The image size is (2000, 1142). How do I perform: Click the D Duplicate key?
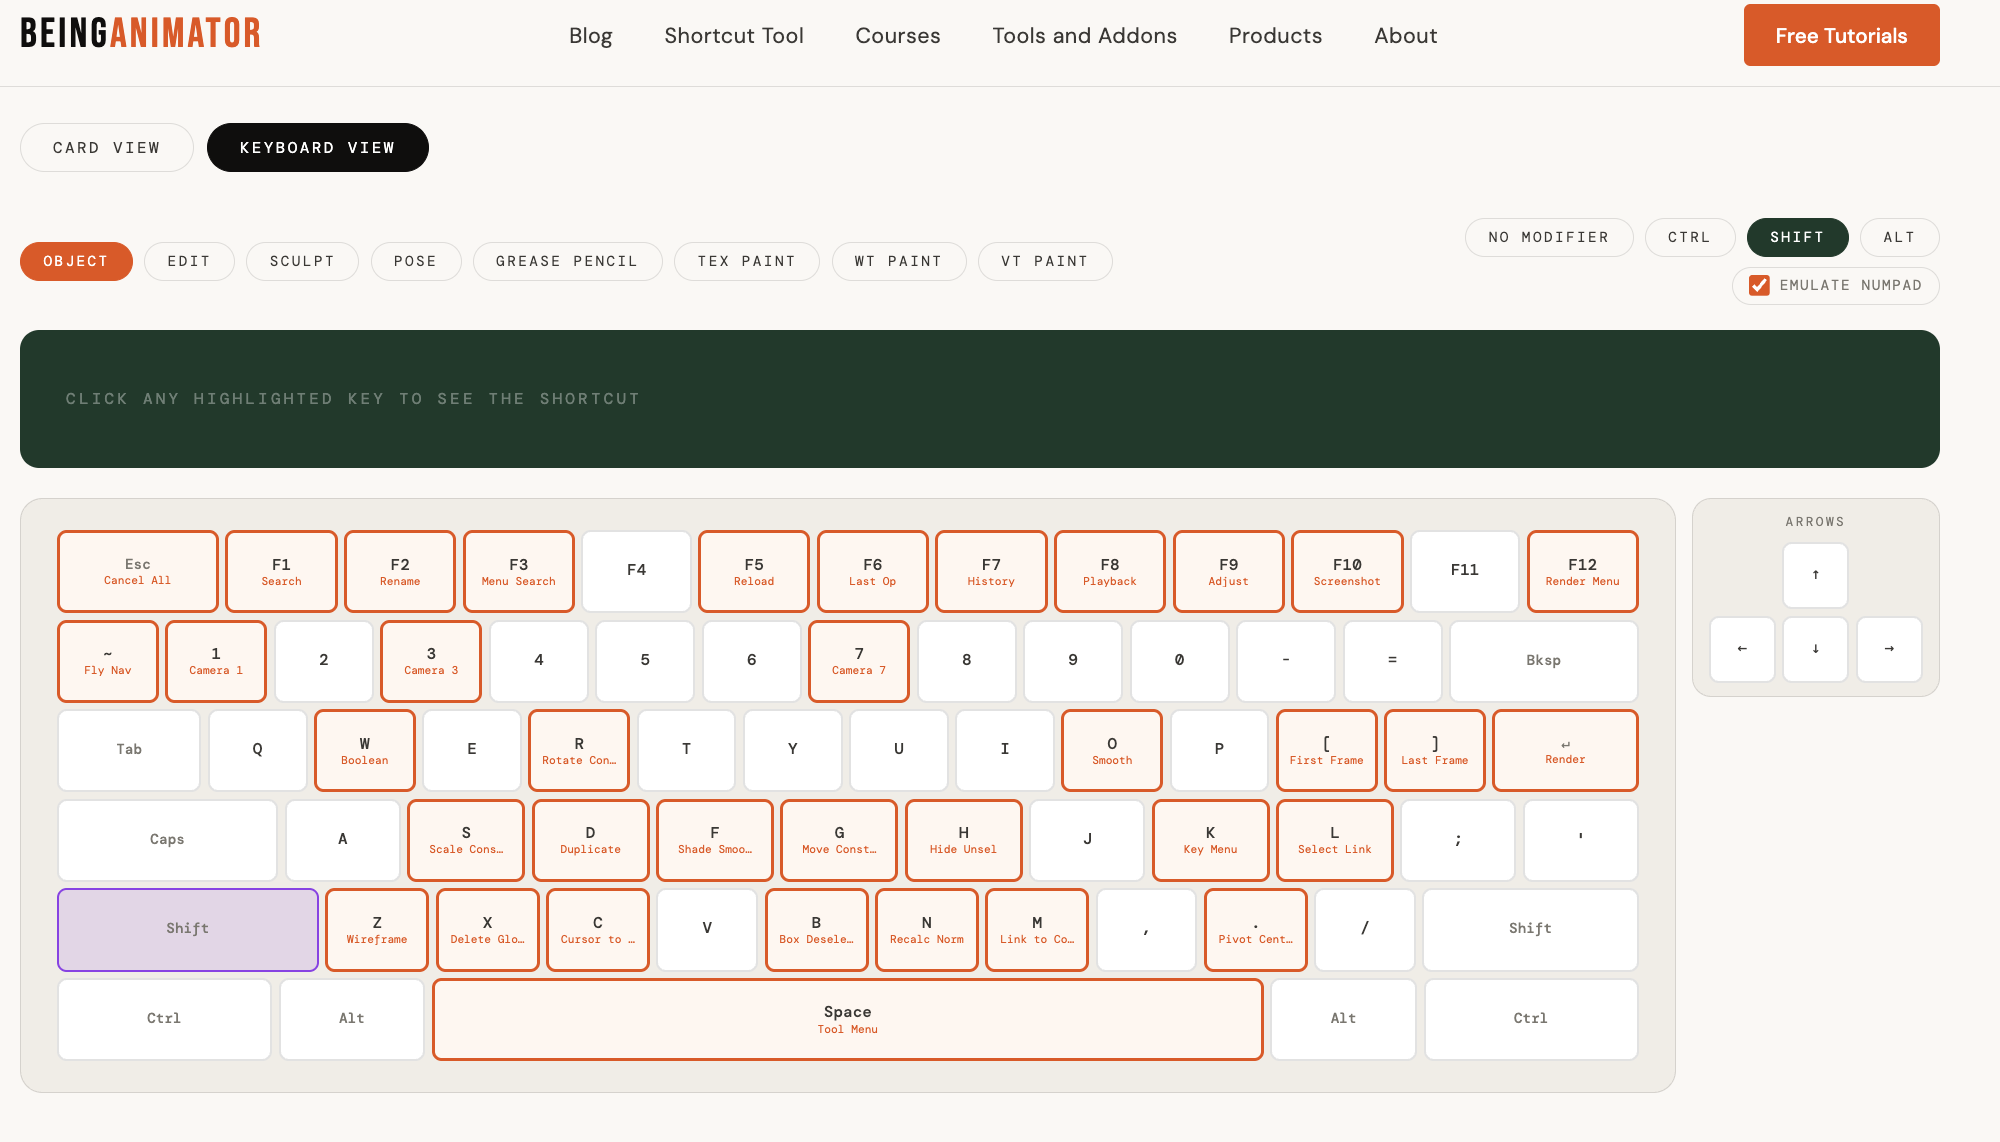coord(591,840)
